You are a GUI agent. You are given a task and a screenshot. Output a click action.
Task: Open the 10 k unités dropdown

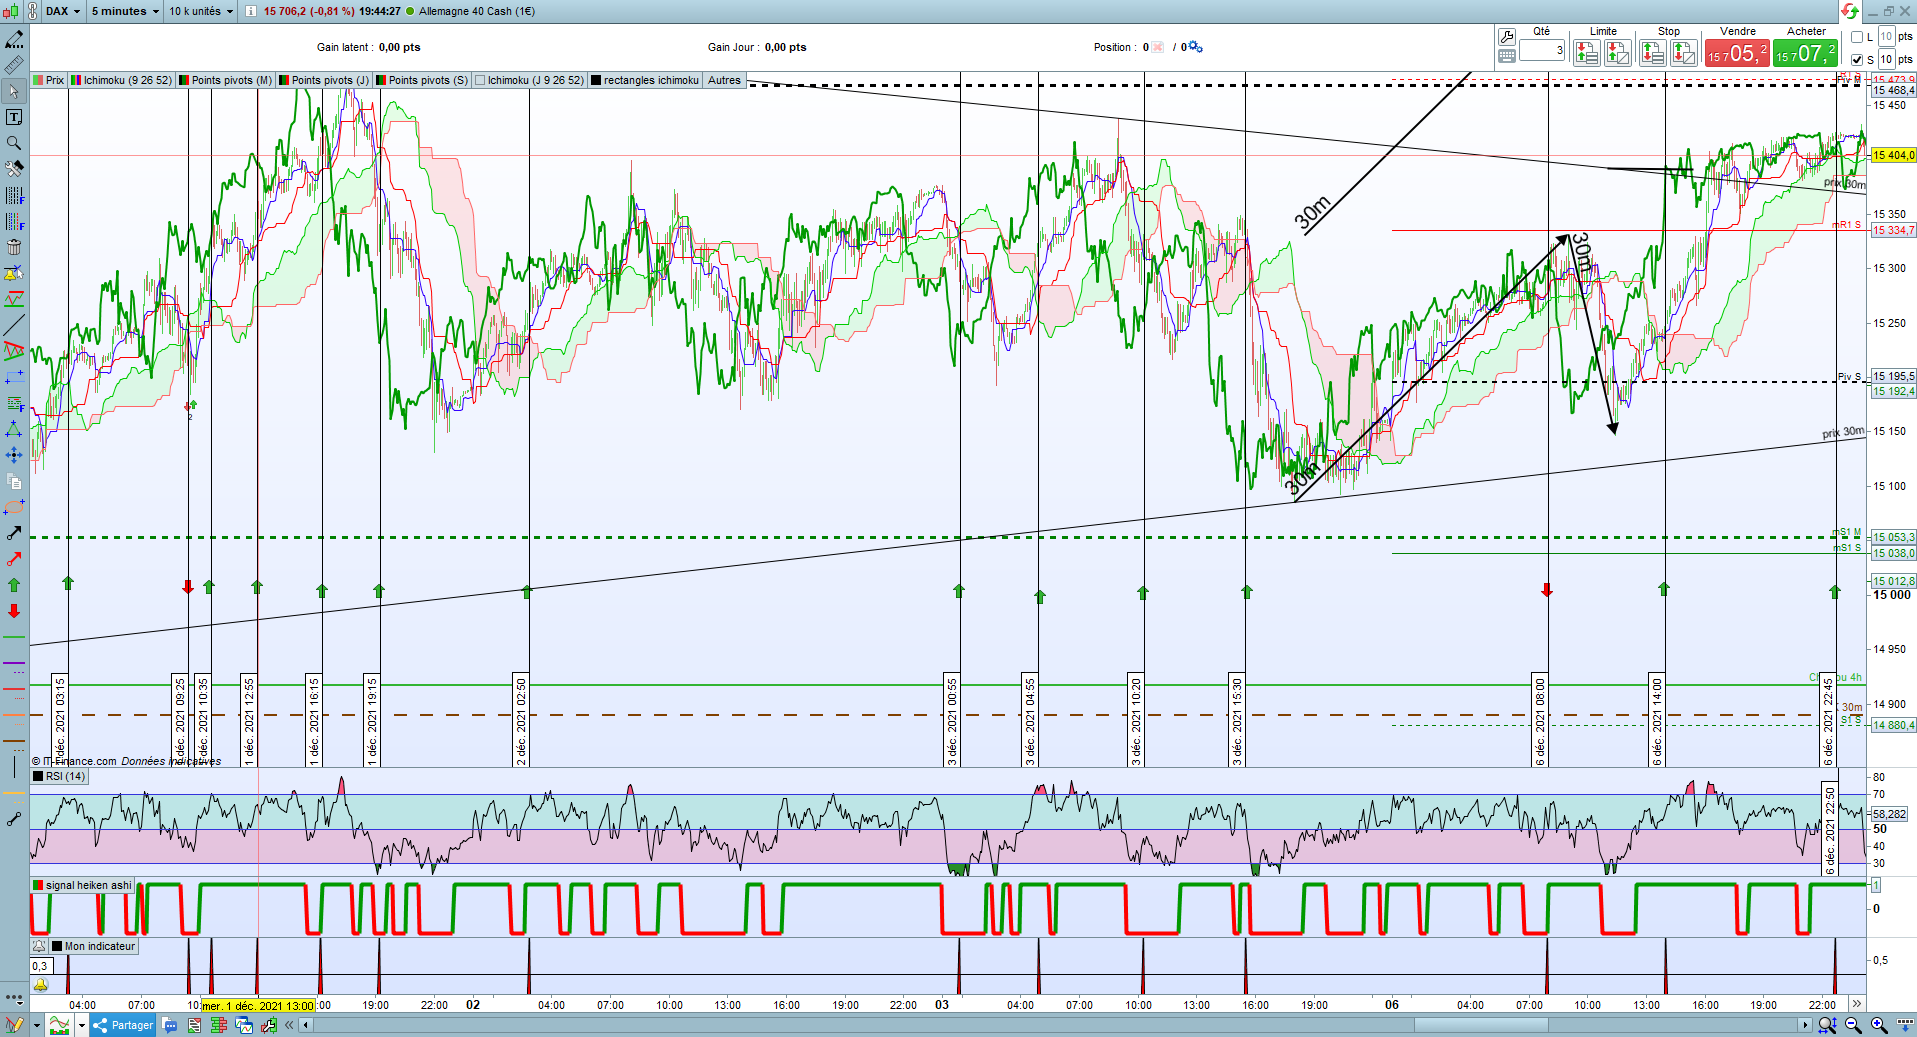tap(201, 11)
